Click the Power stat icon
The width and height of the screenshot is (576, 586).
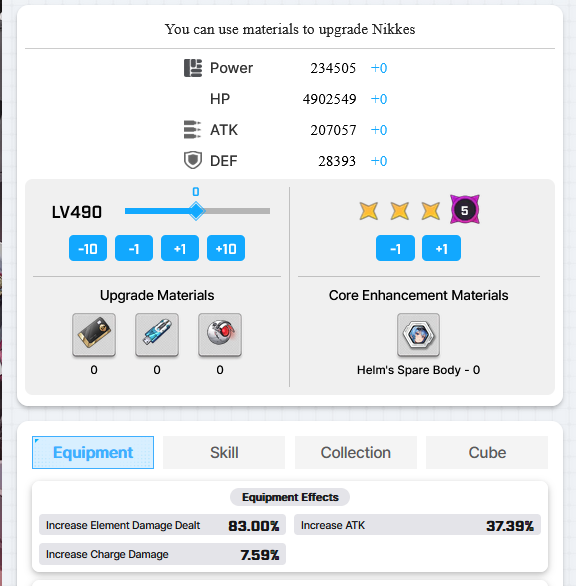tap(193, 68)
